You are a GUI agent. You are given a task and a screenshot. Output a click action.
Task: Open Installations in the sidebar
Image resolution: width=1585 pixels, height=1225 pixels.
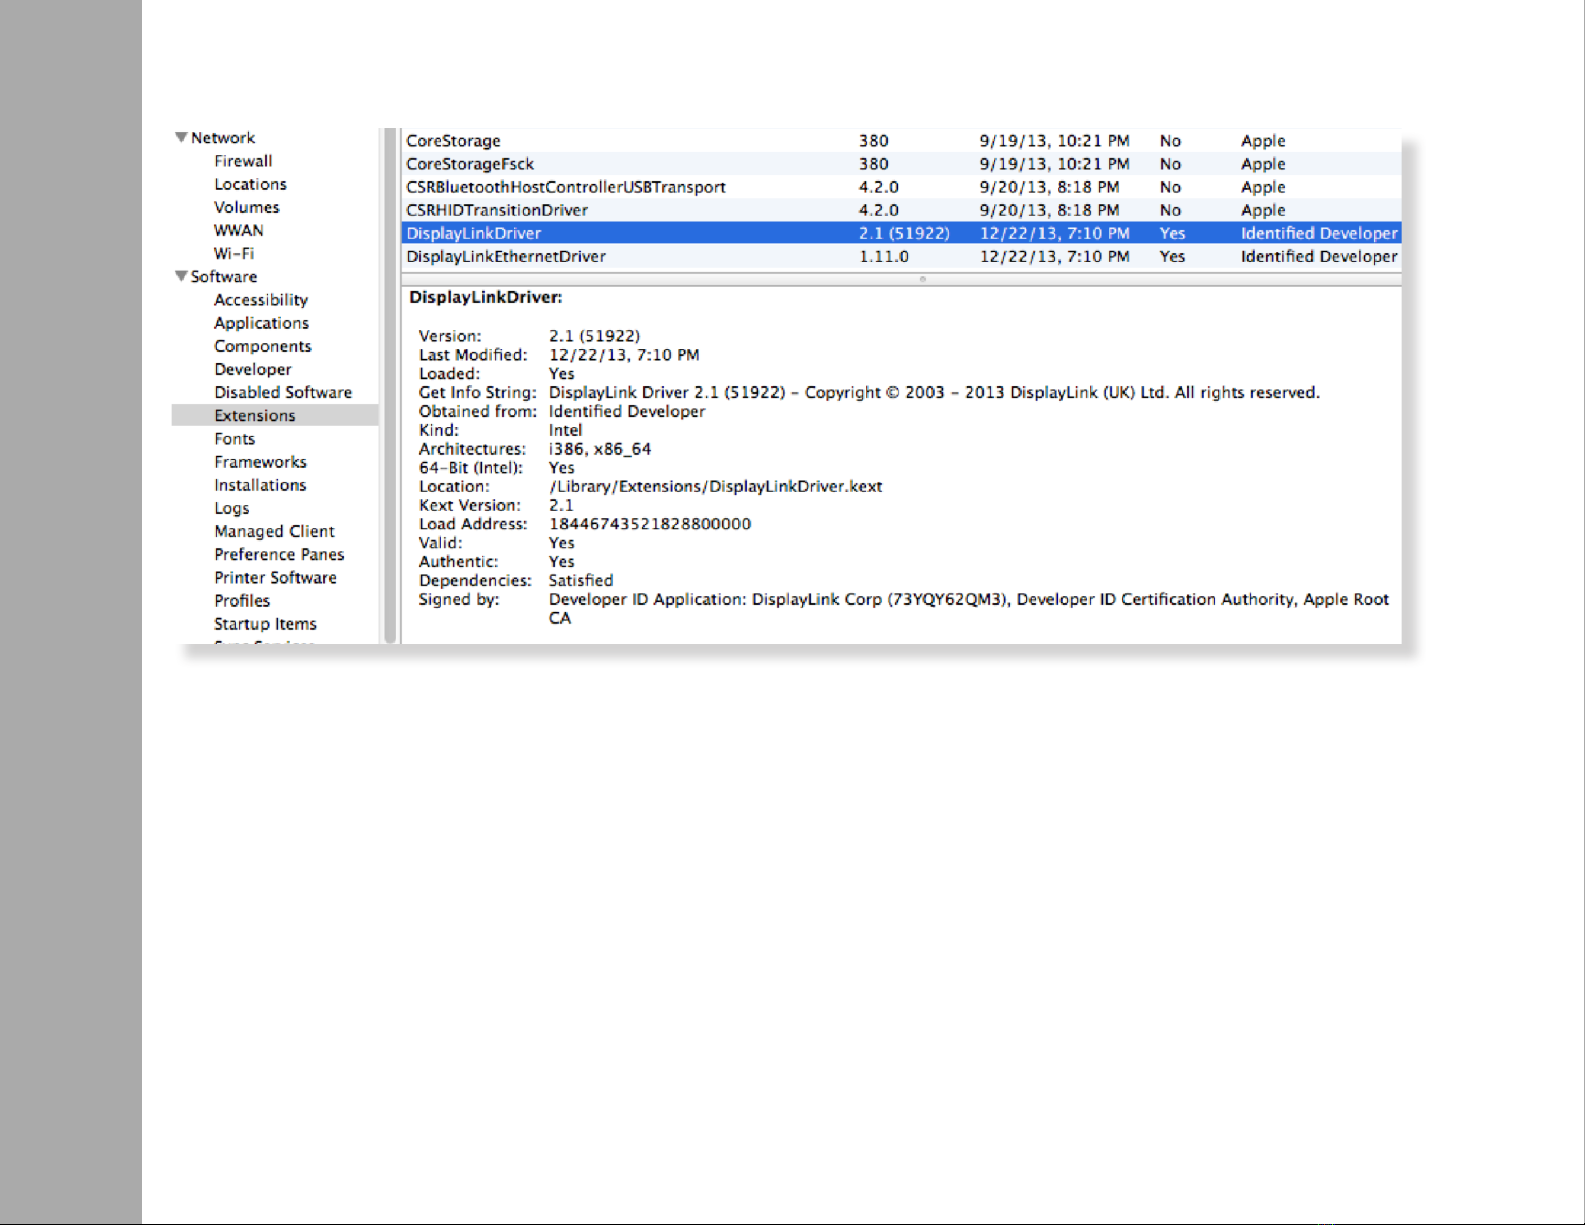tap(260, 485)
